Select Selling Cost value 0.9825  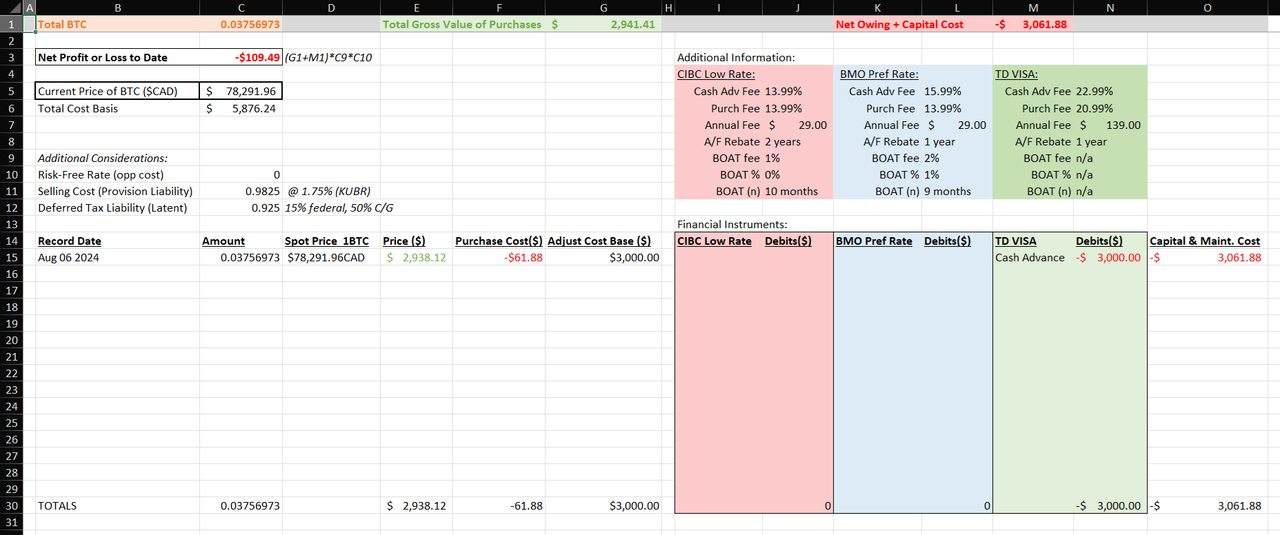click(240, 191)
